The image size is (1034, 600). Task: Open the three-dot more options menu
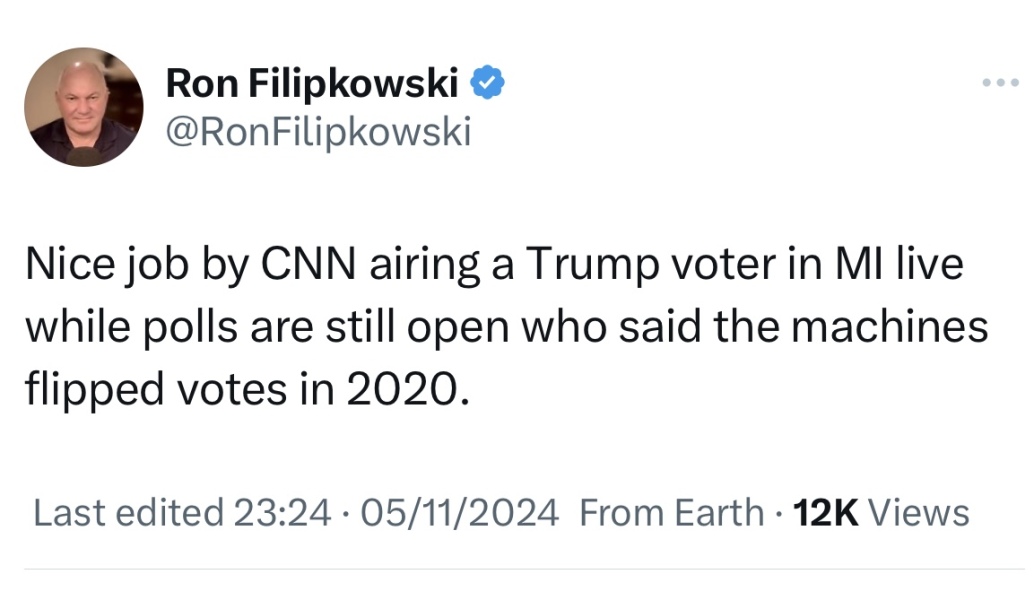[1000, 84]
